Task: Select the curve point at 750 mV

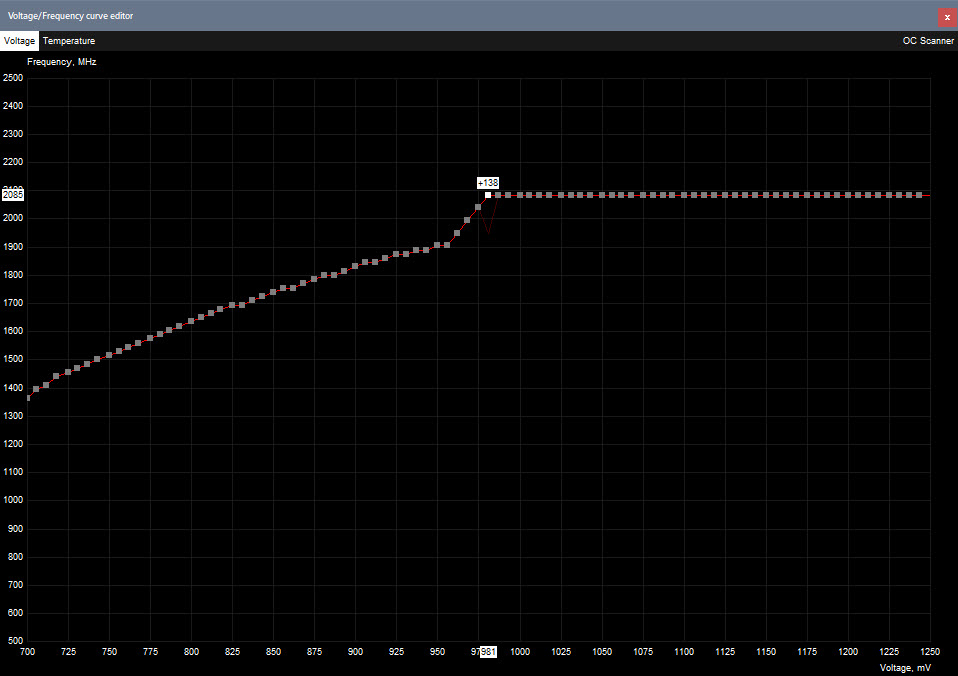Action: (x=109, y=355)
